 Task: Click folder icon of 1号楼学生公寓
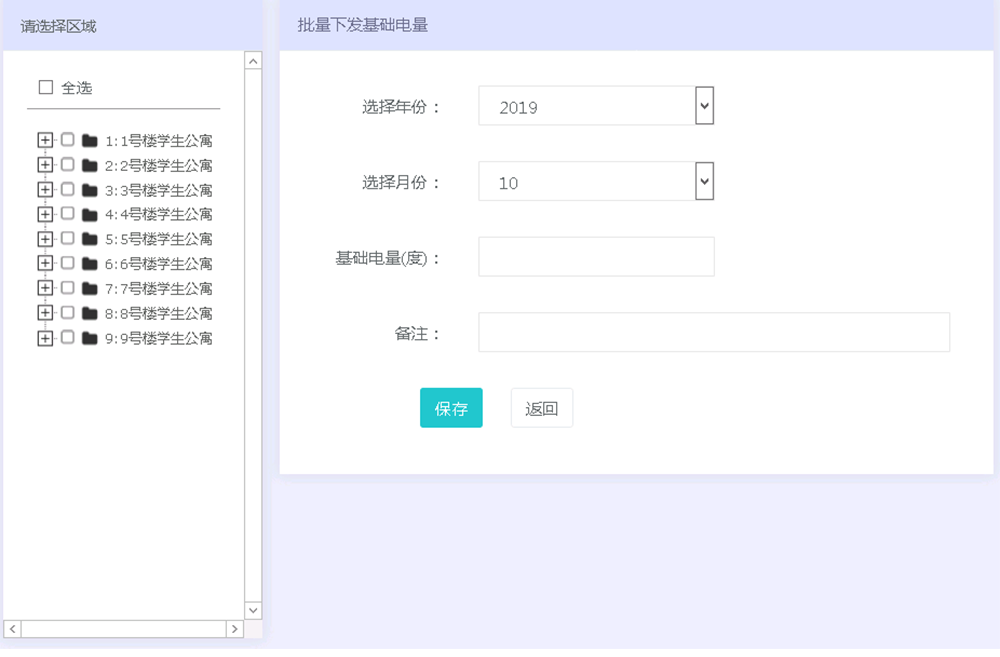click(x=89, y=141)
